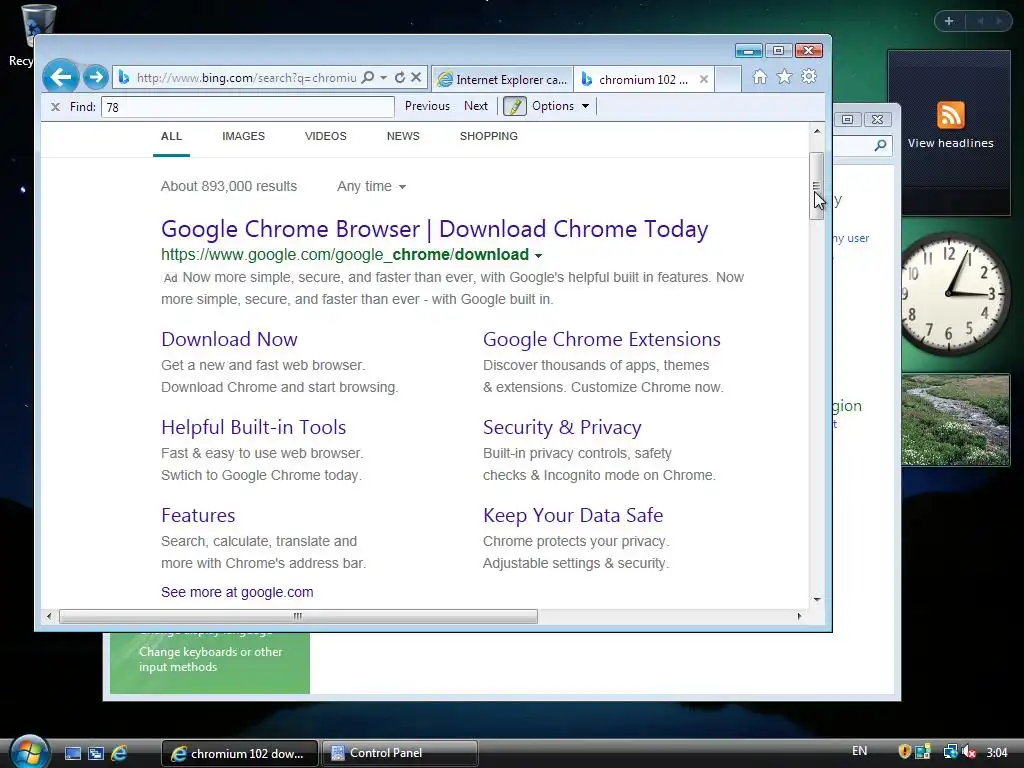The height and width of the screenshot is (768, 1024).
Task: Click the horizontal scrollbar left arrow
Action: click(49, 616)
